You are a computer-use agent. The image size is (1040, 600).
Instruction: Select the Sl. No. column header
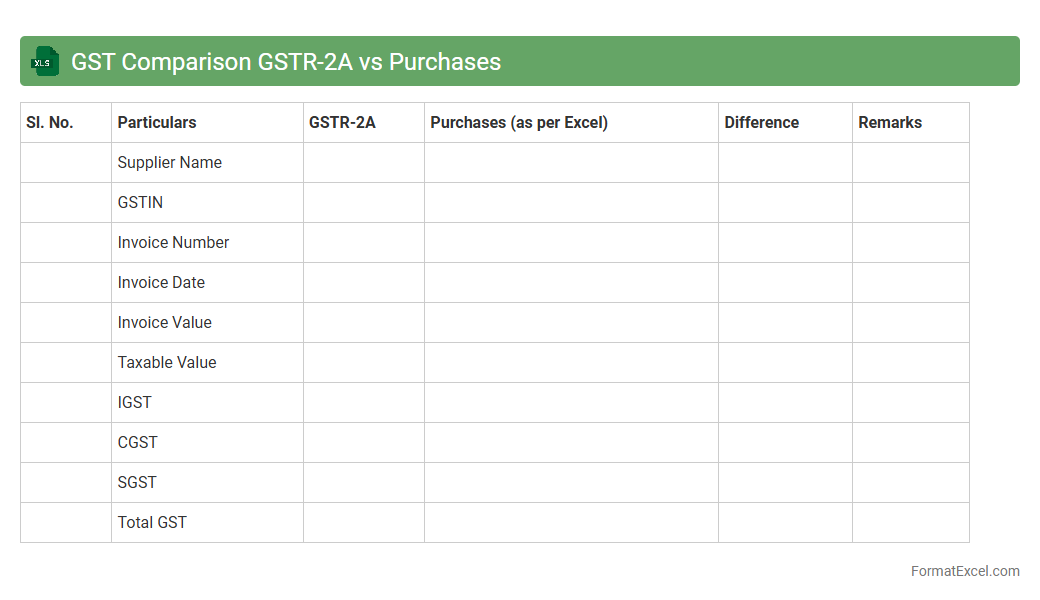click(50, 122)
